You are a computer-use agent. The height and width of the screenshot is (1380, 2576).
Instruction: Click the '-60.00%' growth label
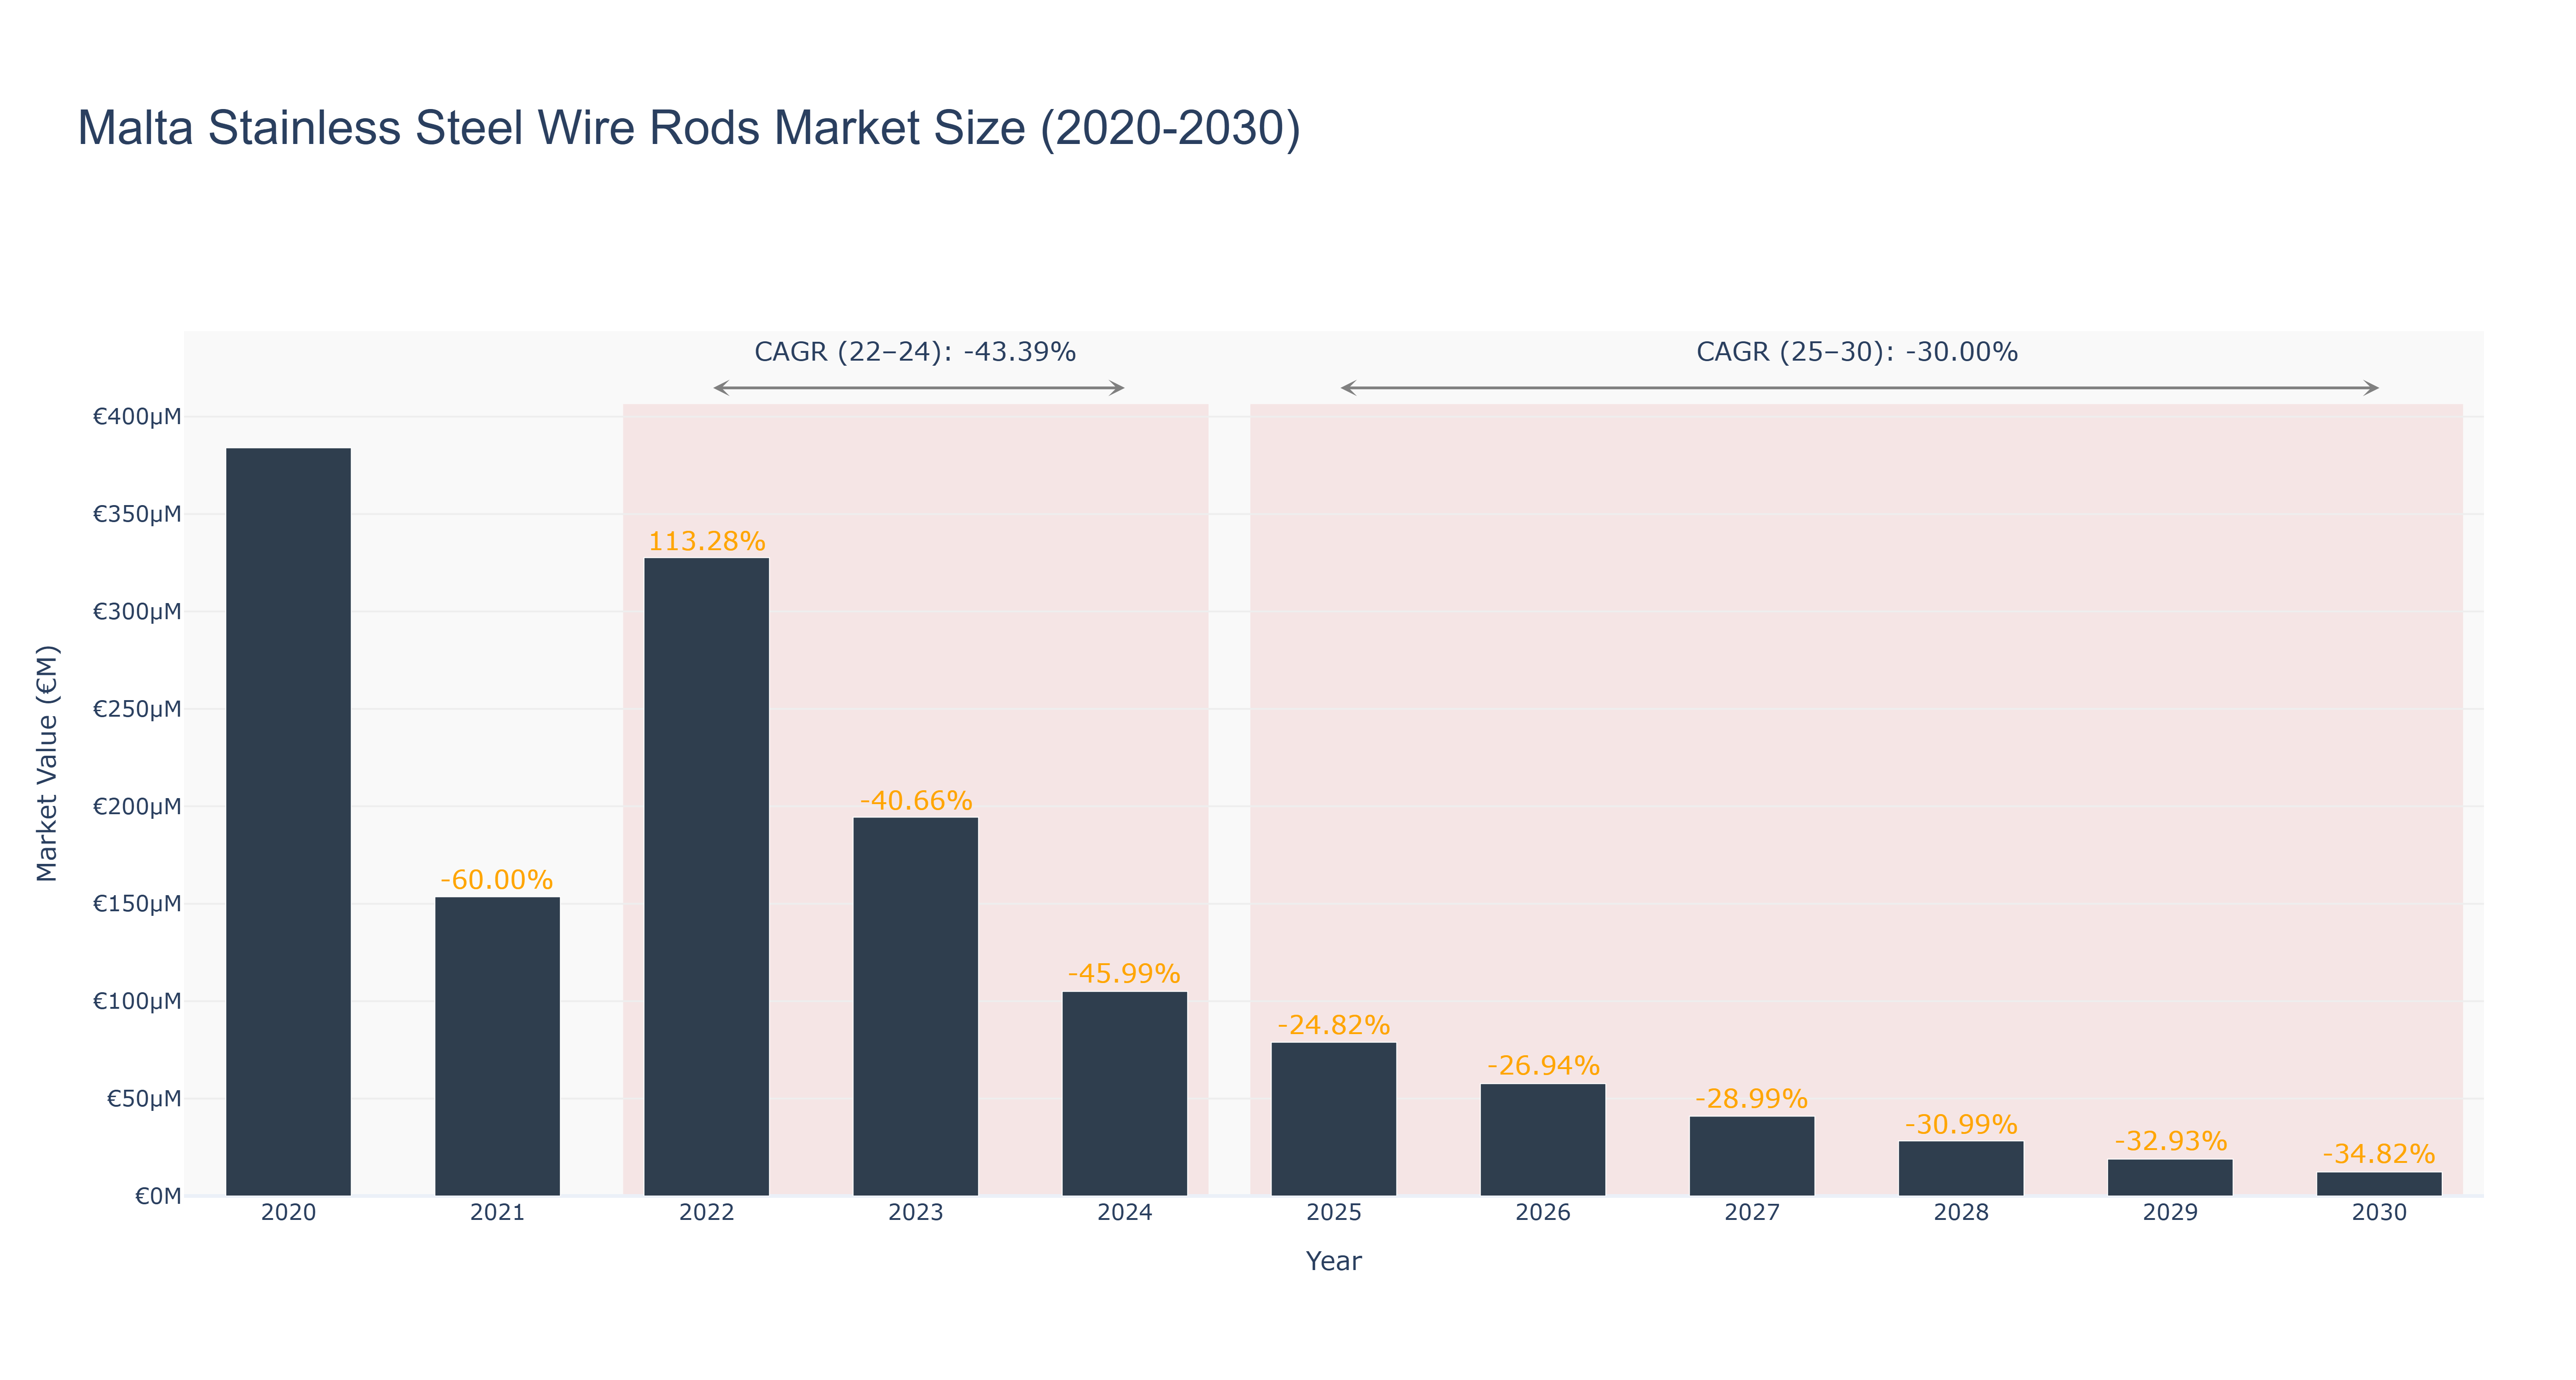click(497, 880)
